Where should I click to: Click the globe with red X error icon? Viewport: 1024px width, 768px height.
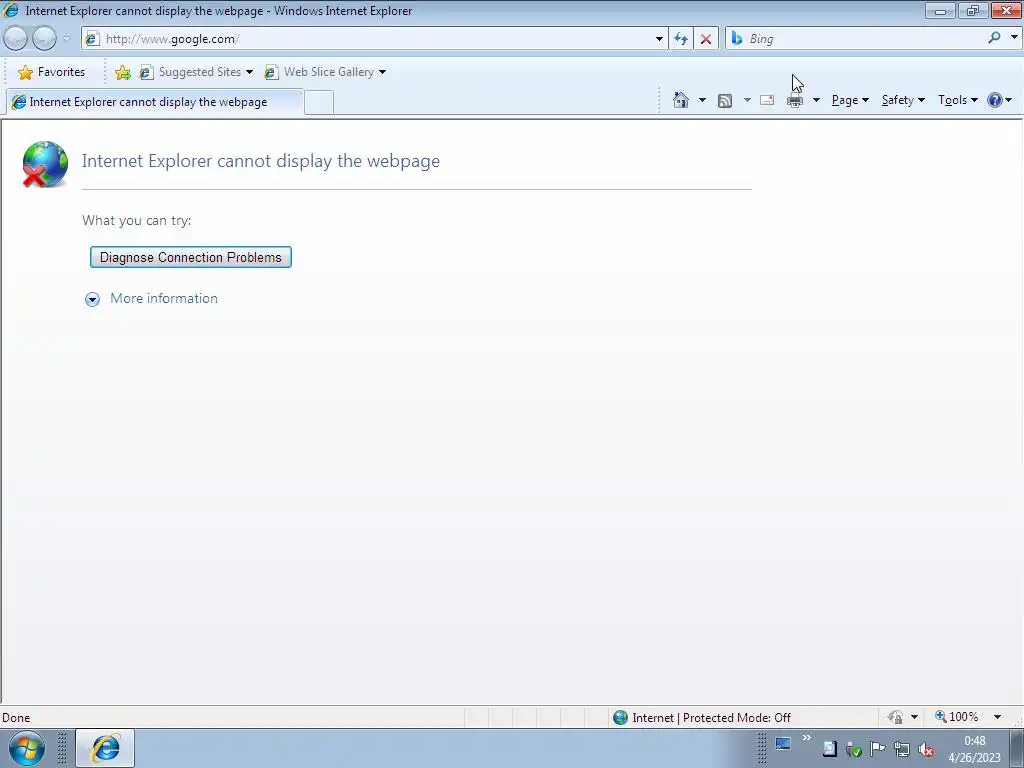[44, 164]
